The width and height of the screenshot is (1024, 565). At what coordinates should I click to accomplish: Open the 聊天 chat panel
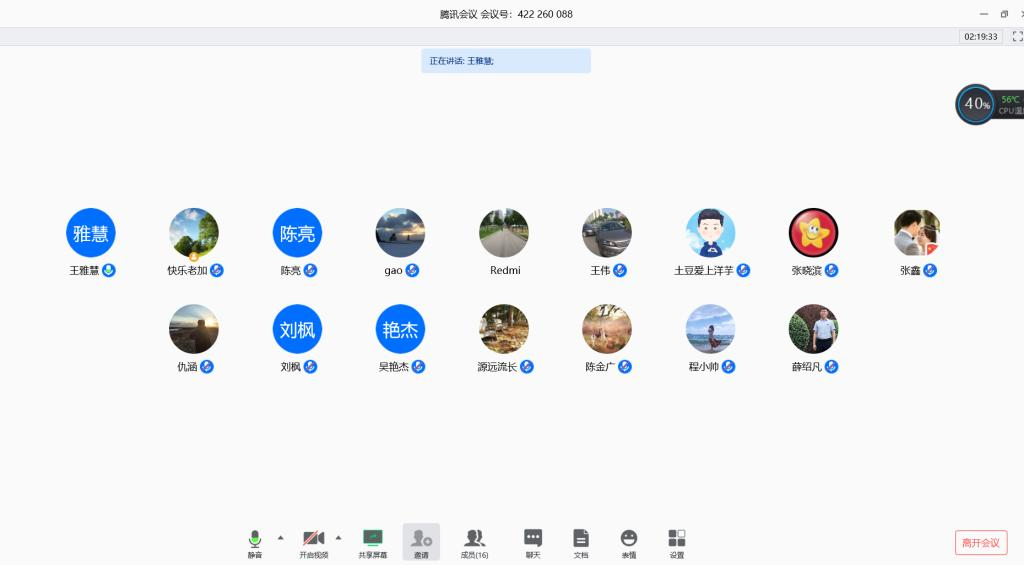pyautogui.click(x=533, y=541)
